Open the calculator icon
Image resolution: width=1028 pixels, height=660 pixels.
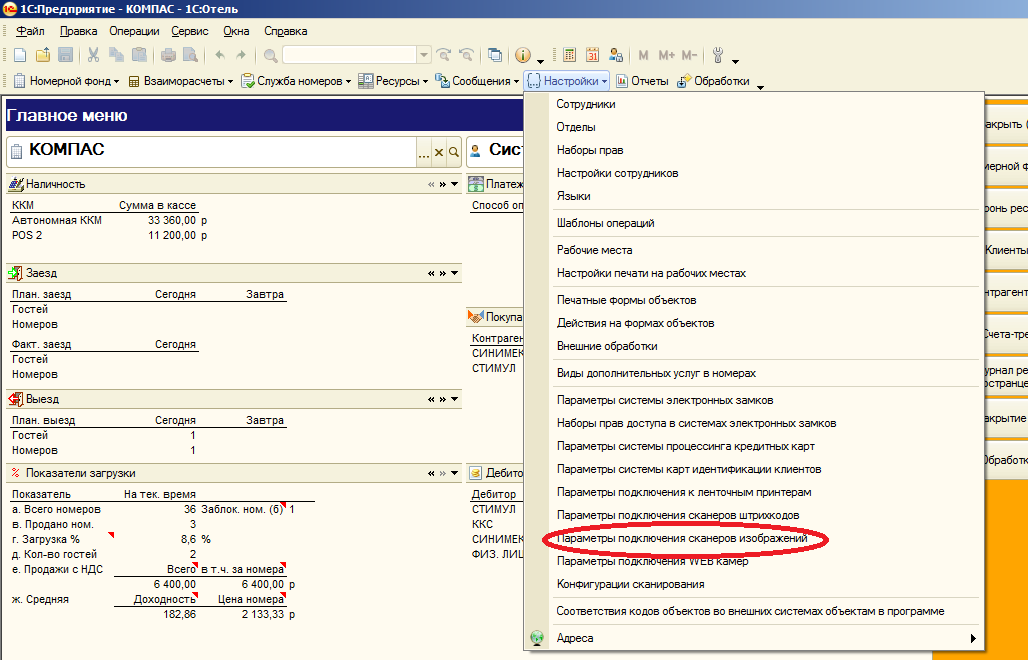click(x=570, y=56)
